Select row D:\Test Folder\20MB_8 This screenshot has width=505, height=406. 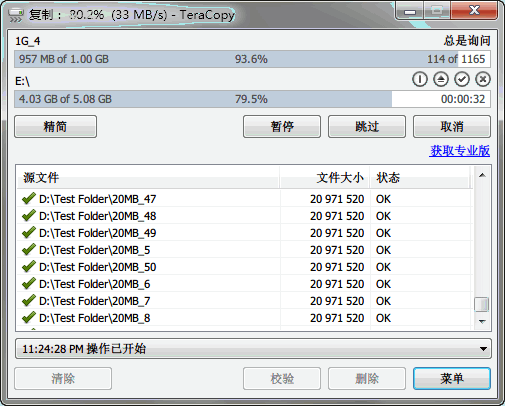(x=245, y=318)
